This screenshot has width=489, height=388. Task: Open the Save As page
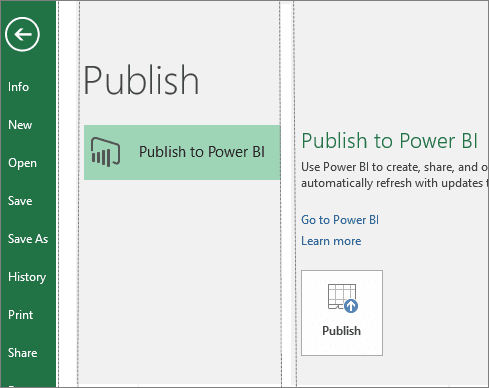[x=28, y=239]
